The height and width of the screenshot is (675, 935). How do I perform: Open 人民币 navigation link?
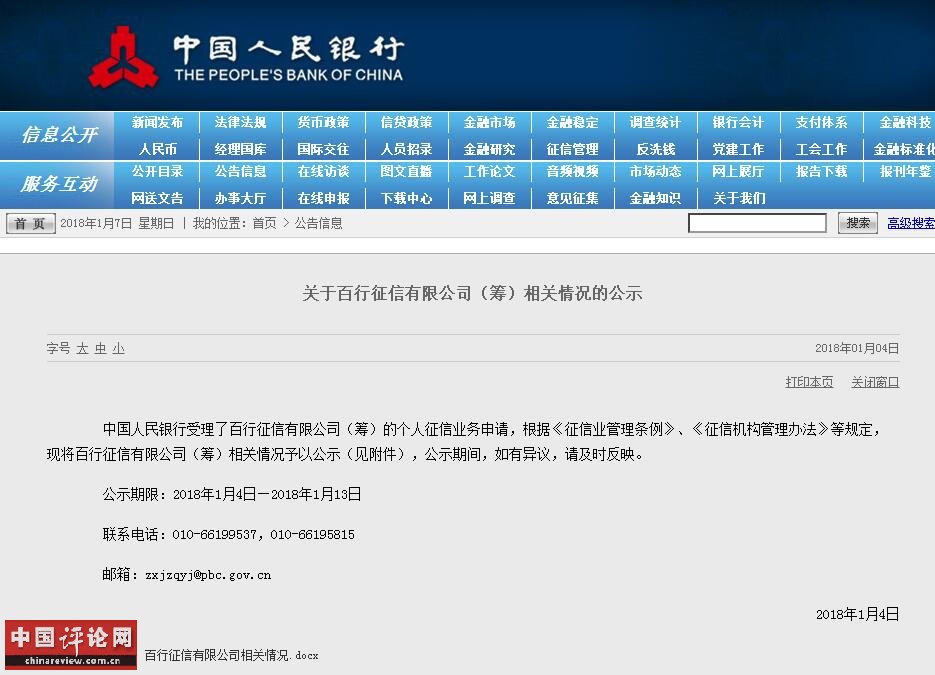(x=157, y=149)
